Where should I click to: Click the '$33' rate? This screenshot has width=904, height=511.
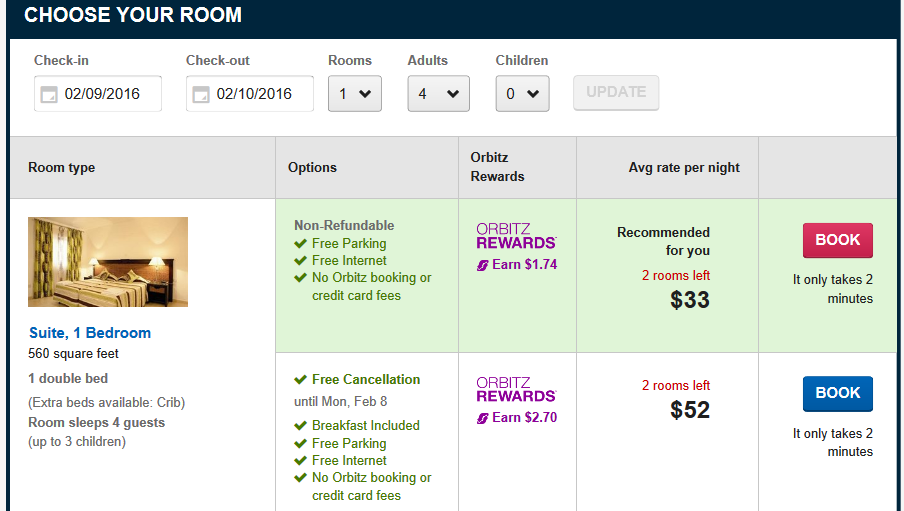(690, 300)
